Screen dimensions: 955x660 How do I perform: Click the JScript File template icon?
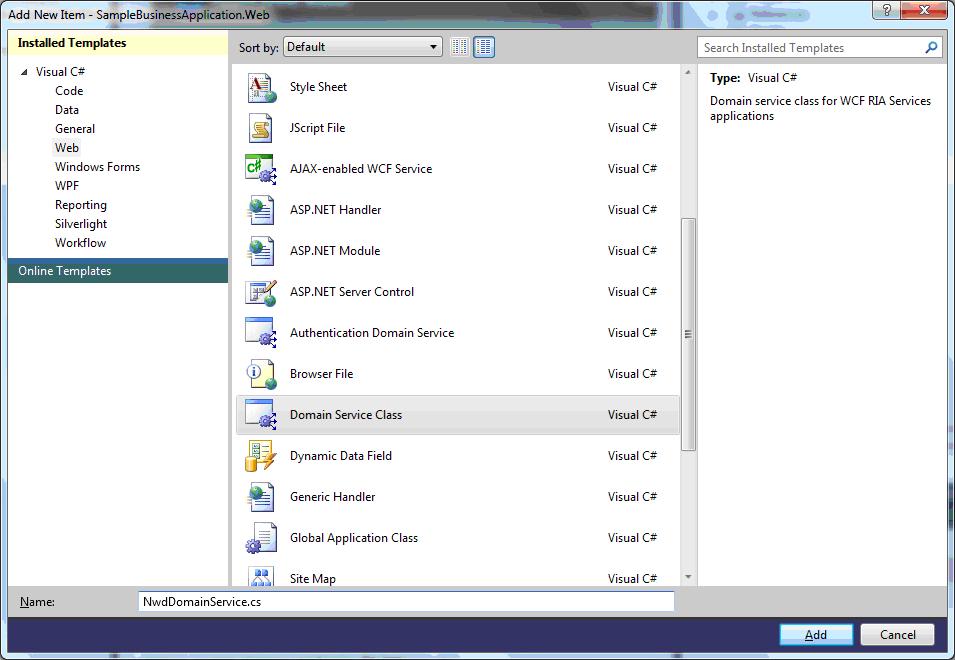[x=261, y=128]
